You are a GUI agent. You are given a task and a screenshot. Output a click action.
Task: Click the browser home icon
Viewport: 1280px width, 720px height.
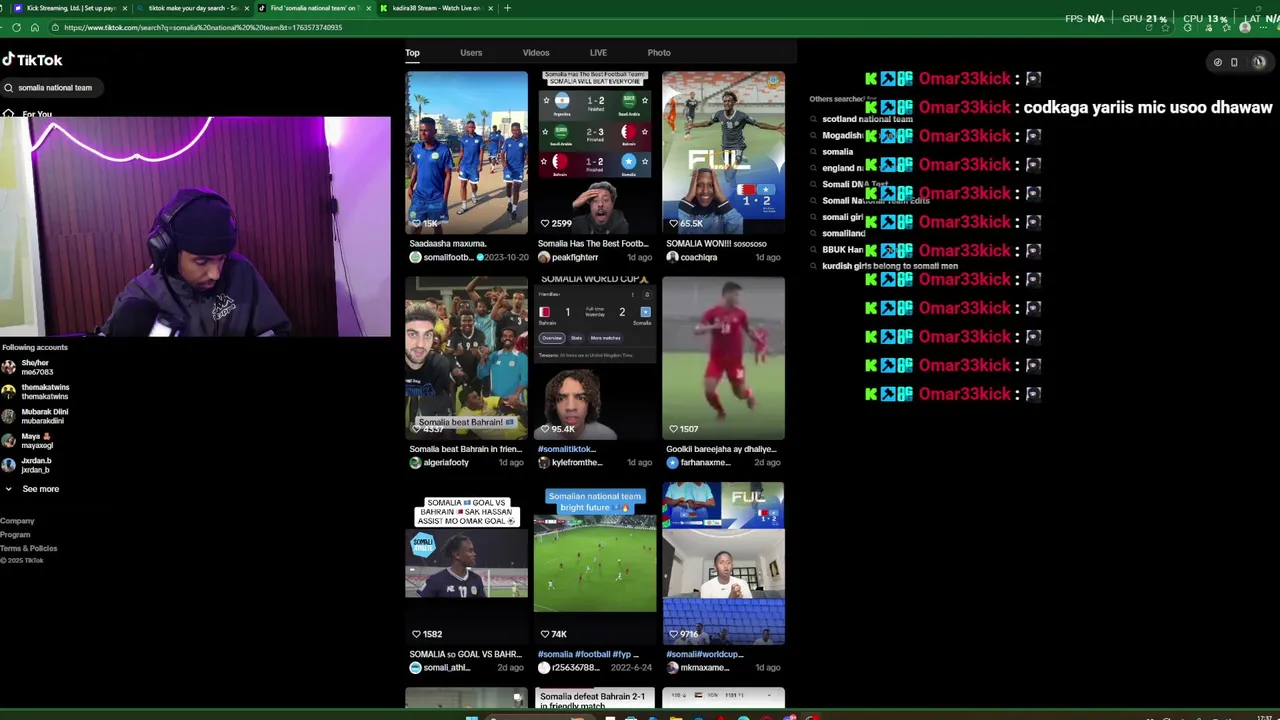click(x=34, y=28)
